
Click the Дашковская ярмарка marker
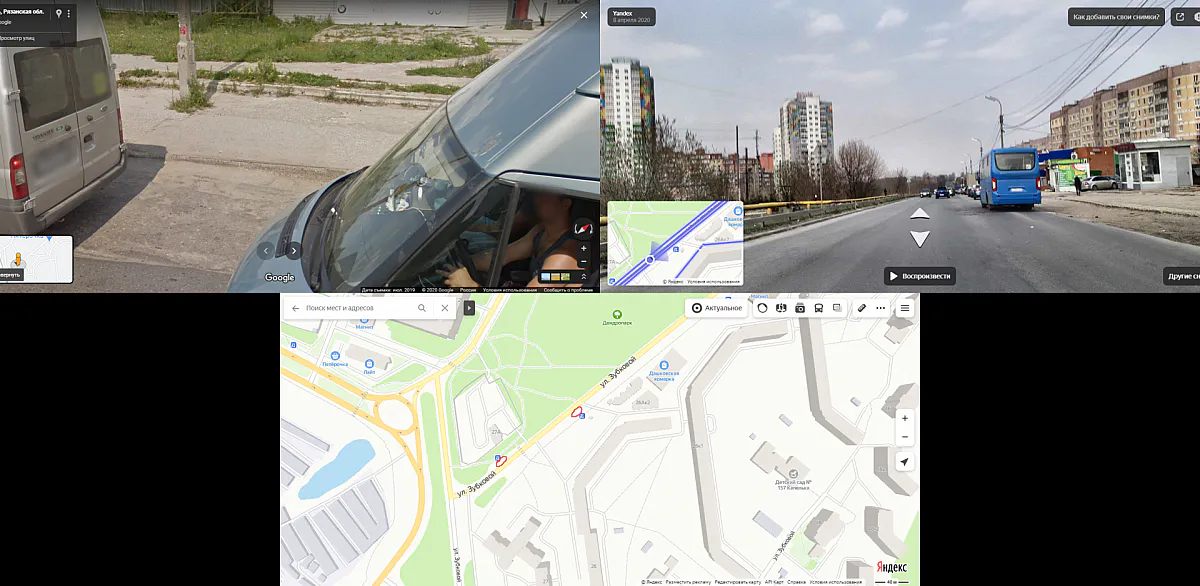coord(665,366)
